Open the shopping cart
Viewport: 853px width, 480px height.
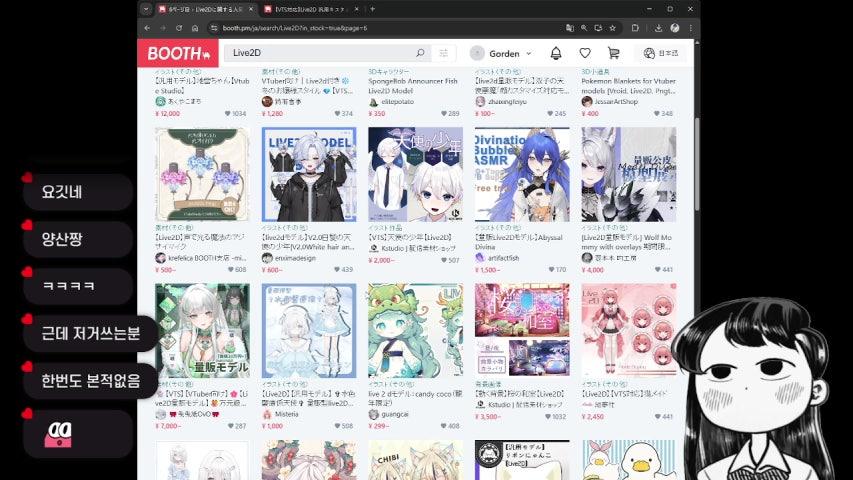pos(614,53)
